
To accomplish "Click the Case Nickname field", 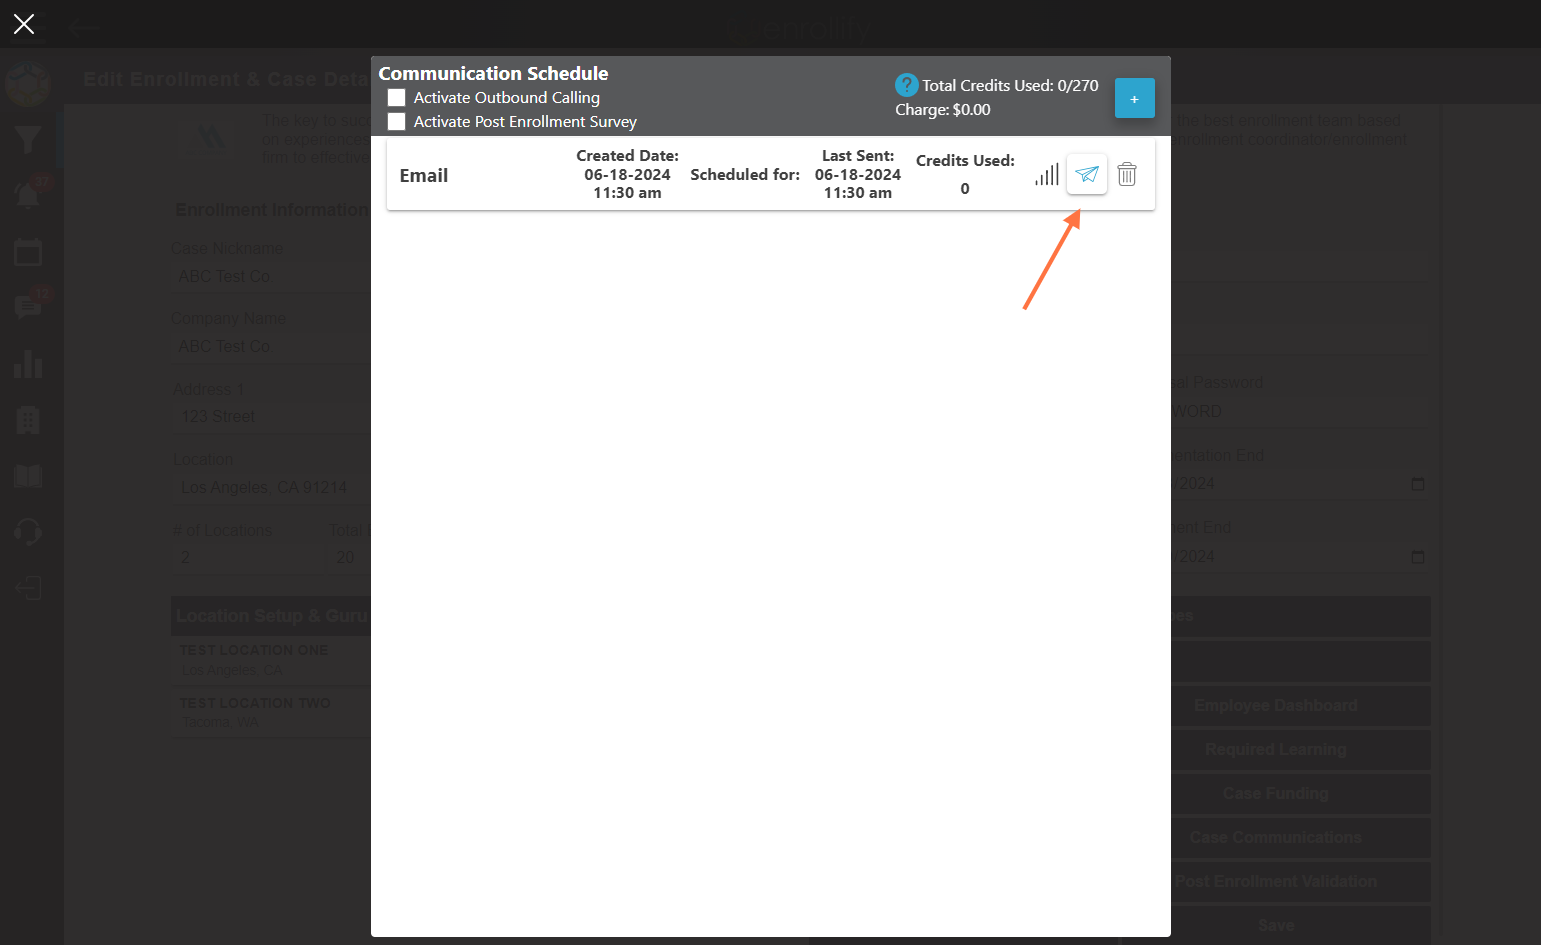I will pyautogui.click(x=272, y=276).
